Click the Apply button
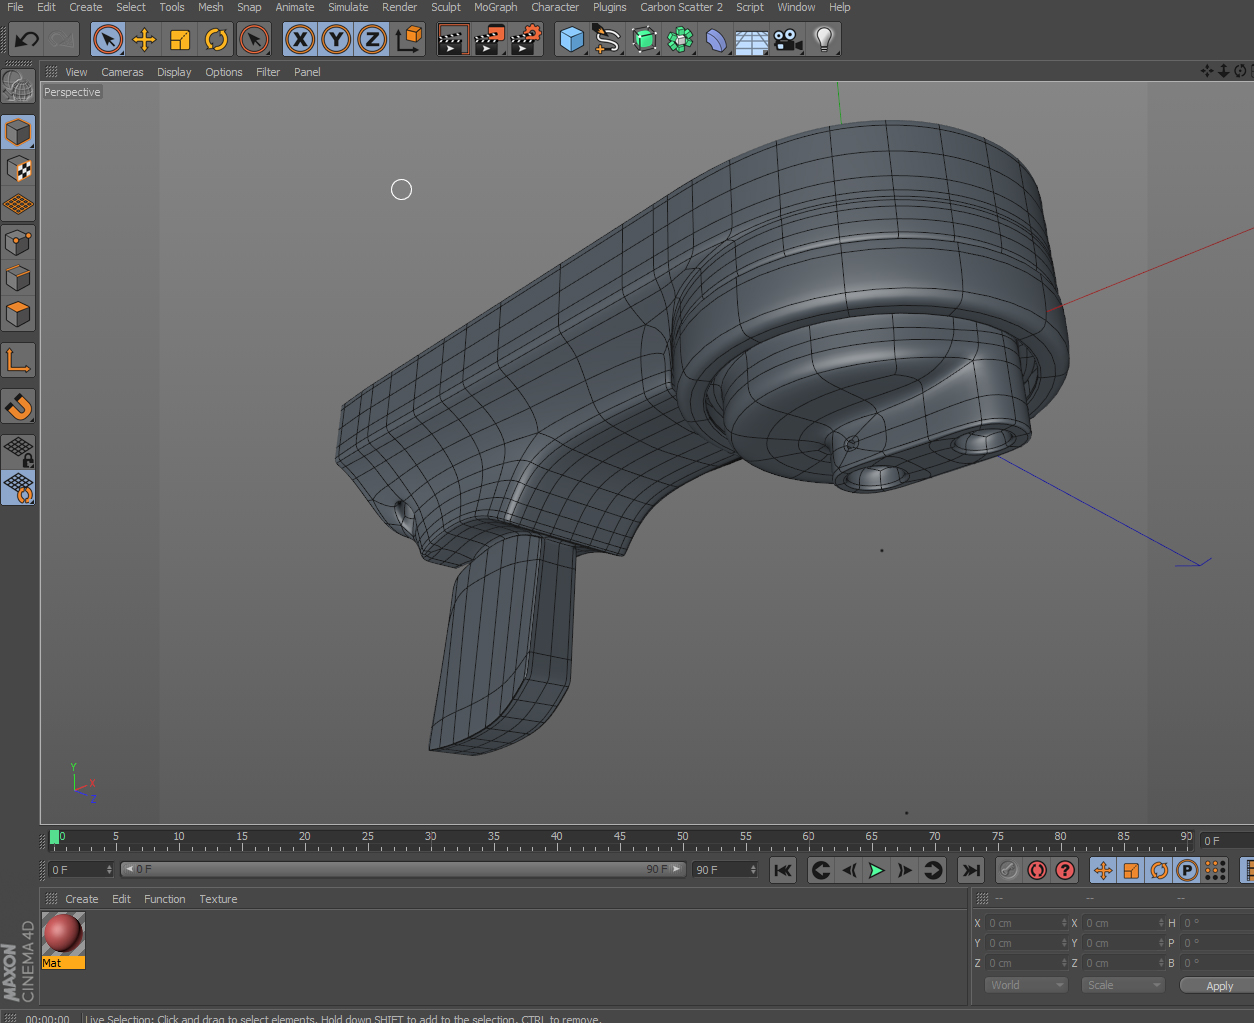 pyautogui.click(x=1218, y=986)
